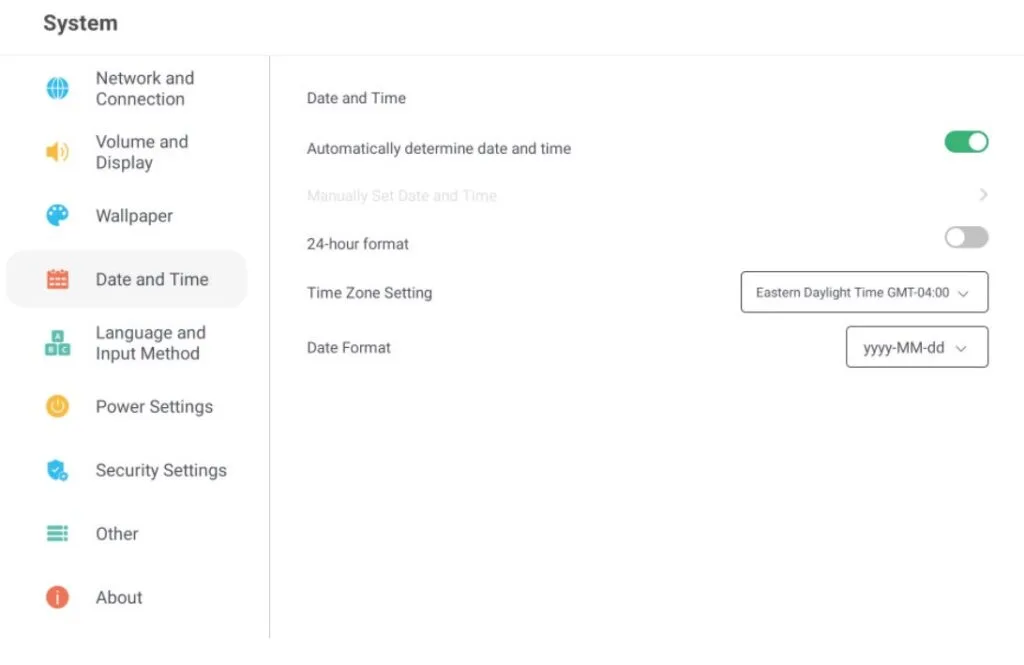Select the Date and Time sidebar item
The width and height of the screenshot is (1024, 665).
tap(127, 279)
